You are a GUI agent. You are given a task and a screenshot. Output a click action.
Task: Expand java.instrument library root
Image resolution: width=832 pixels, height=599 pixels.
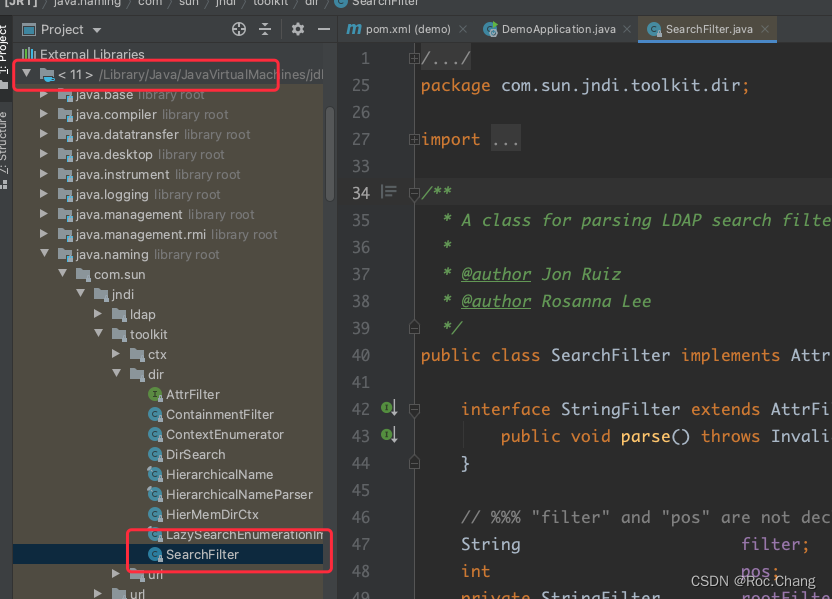point(44,174)
